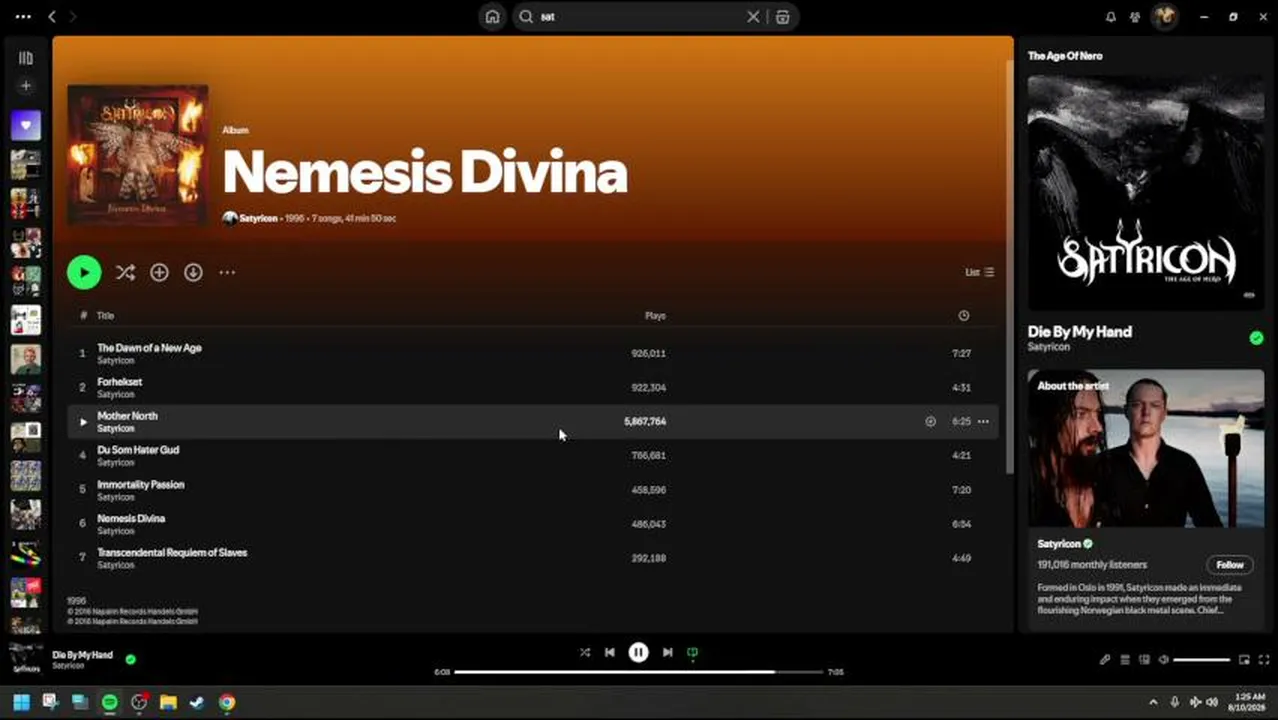Open Connect to a device

coord(1144,660)
